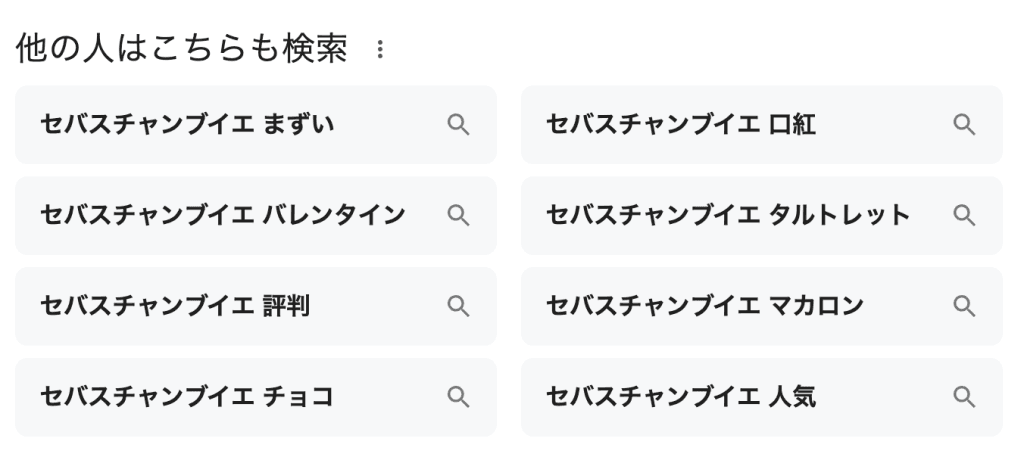Open the three-dot menu beside 他の人はこちらも検索

pyautogui.click(x=379, y=50)
